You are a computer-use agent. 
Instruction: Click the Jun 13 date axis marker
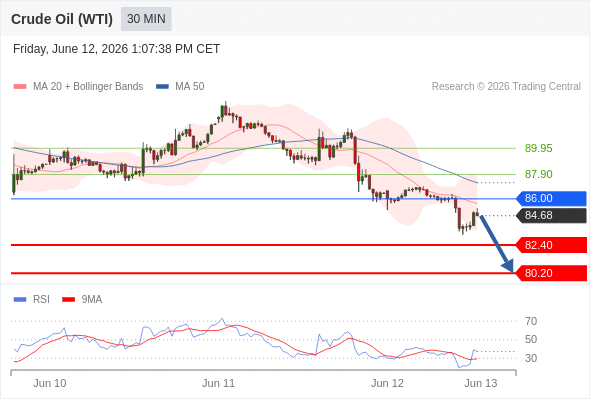pos(481,383)
